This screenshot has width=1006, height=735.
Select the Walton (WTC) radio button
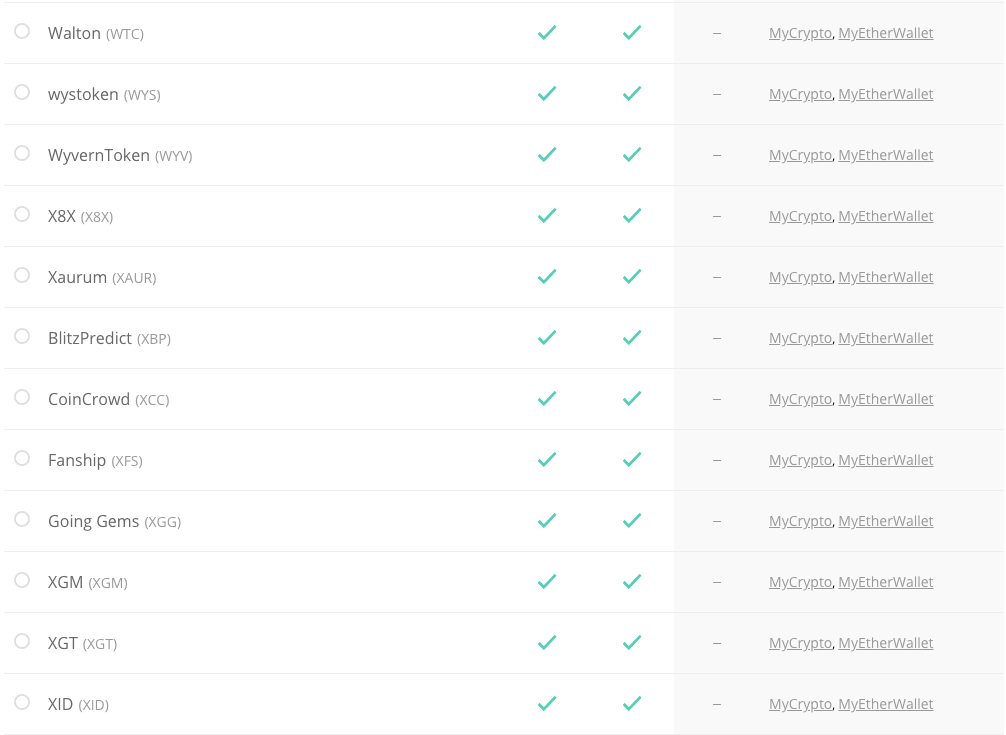pyautogui.click(x=22, y=31)
